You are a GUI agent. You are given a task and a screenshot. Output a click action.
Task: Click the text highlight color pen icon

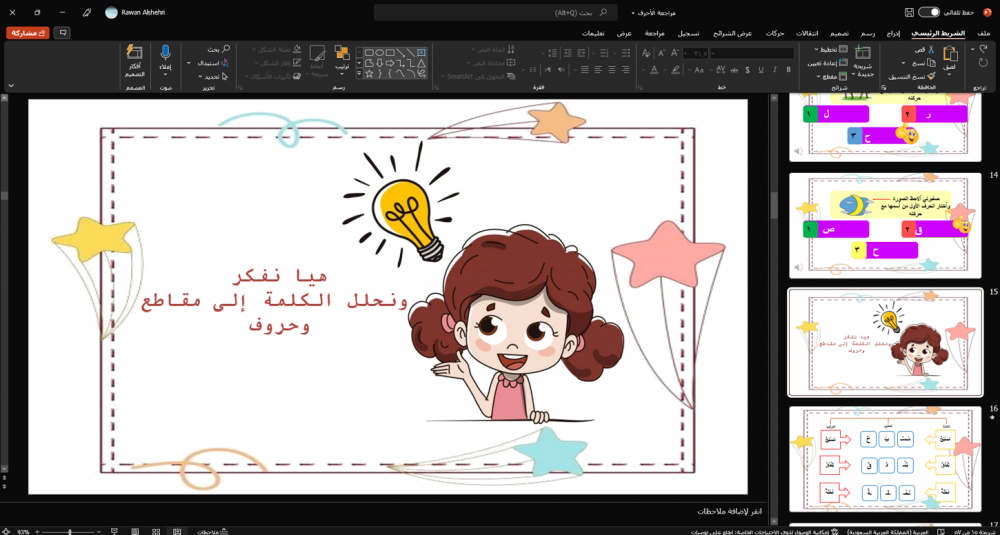675,70
